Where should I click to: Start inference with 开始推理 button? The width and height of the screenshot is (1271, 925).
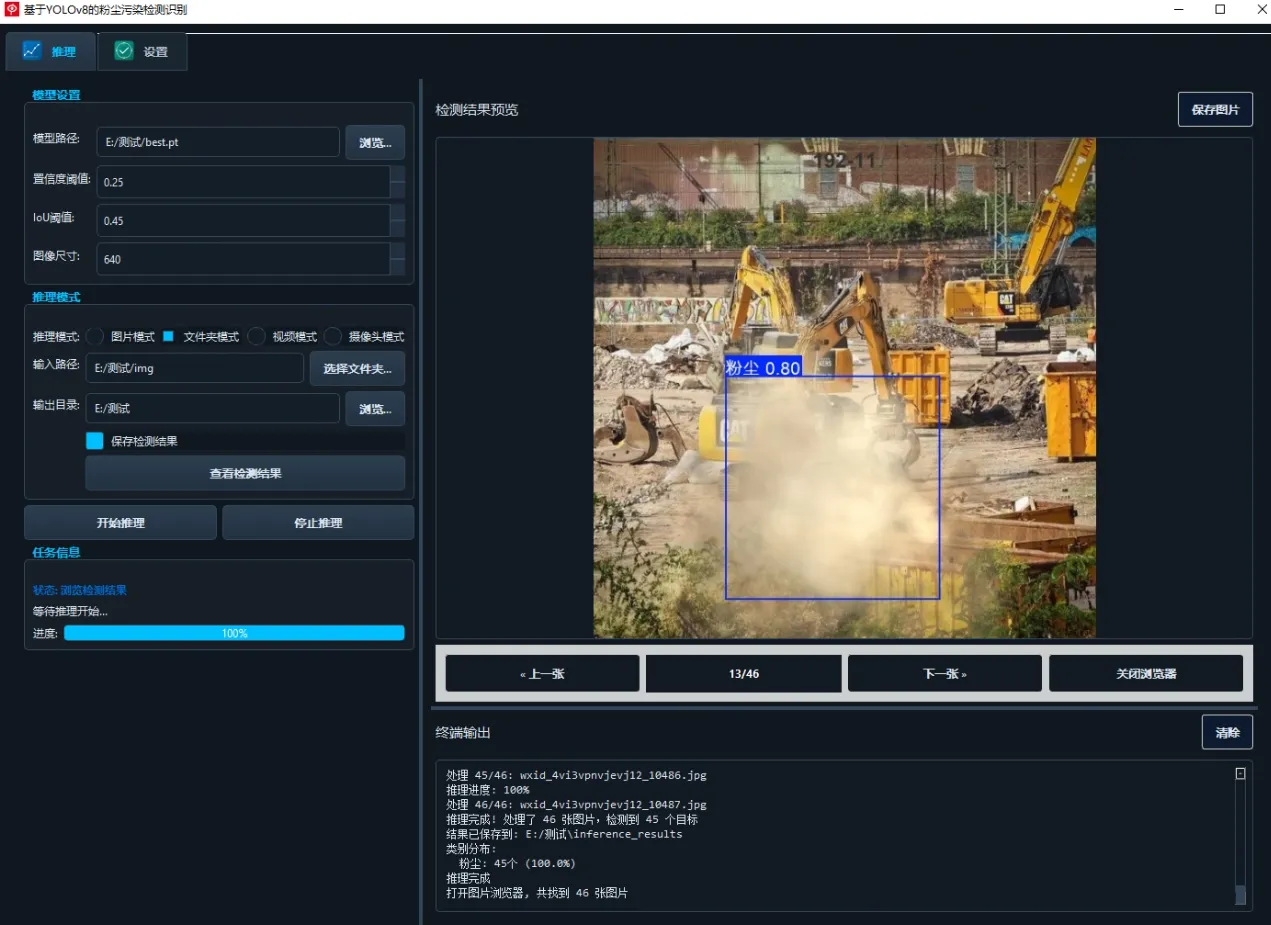point(120,523)
